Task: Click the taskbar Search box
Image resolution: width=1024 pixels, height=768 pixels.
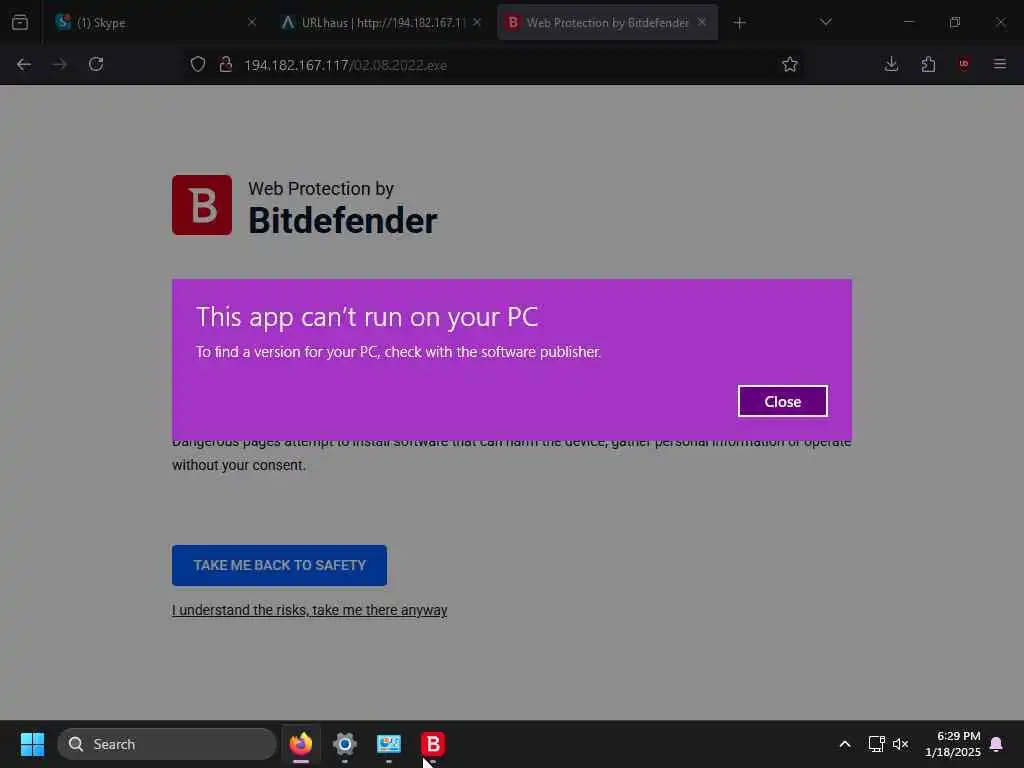Action: click(x=167, y=744)
